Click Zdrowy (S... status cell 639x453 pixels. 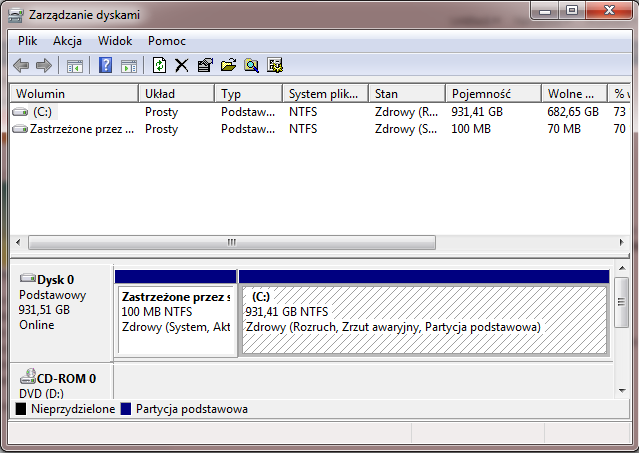pyautogui.click(x=406, y=129)
